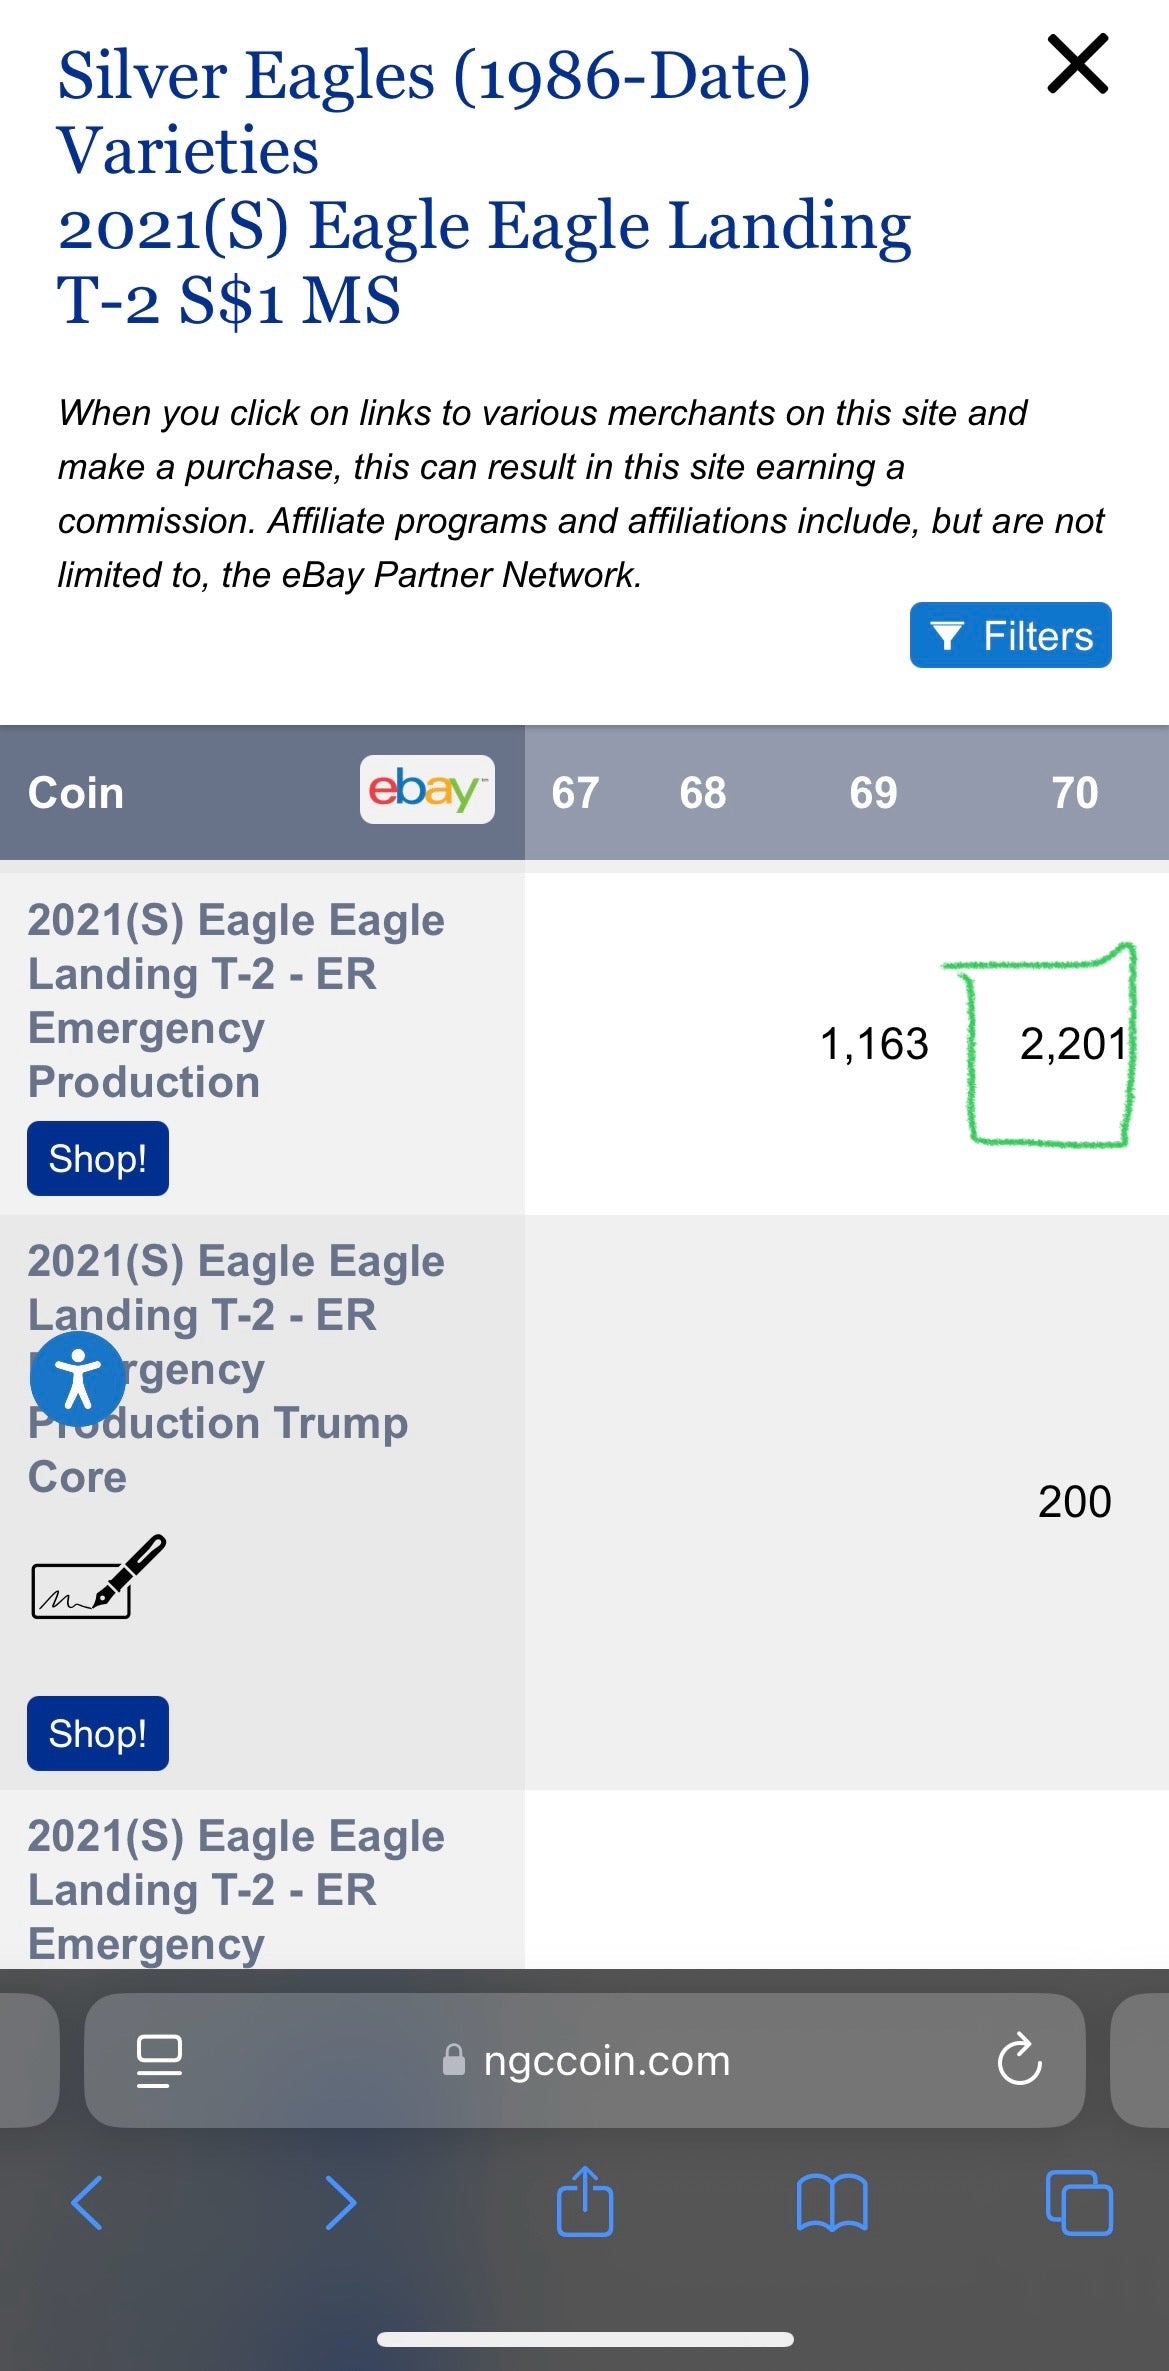Select the grade 70 column header
Image resolution: width=1169 pixels, height=2371 pixels.
[1074, 793]
